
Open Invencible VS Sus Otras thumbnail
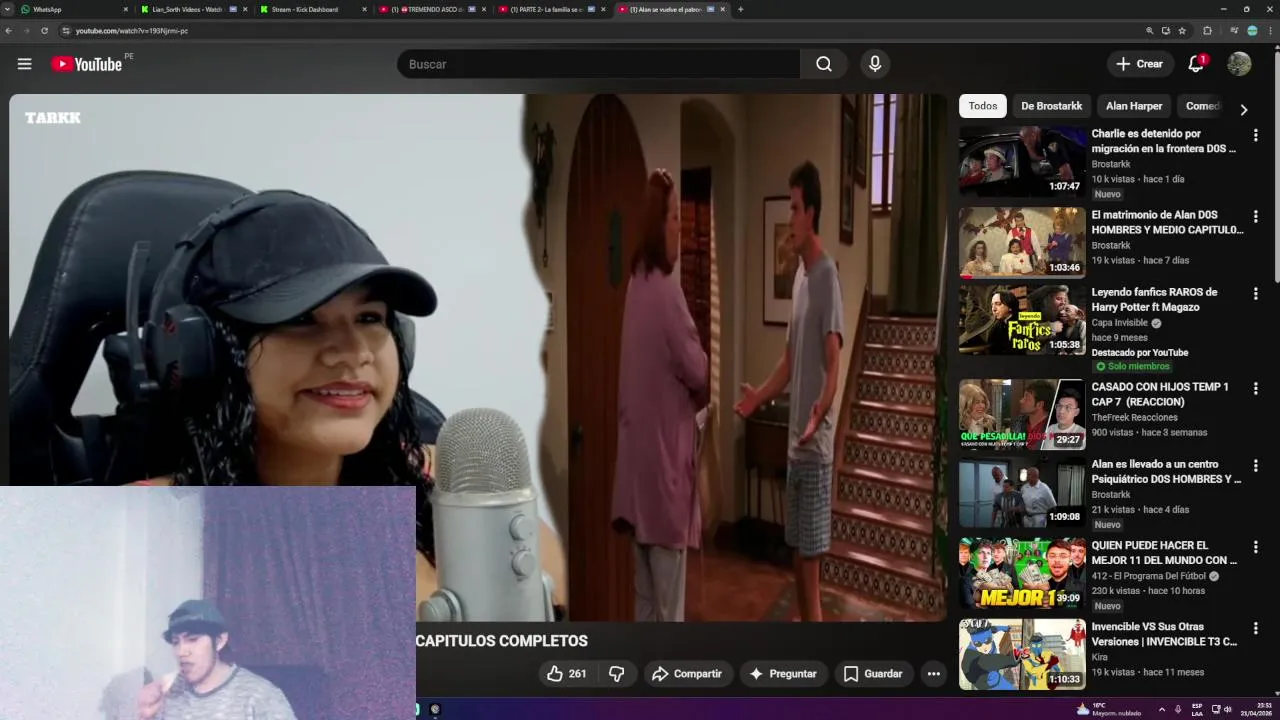(1022, 654)
